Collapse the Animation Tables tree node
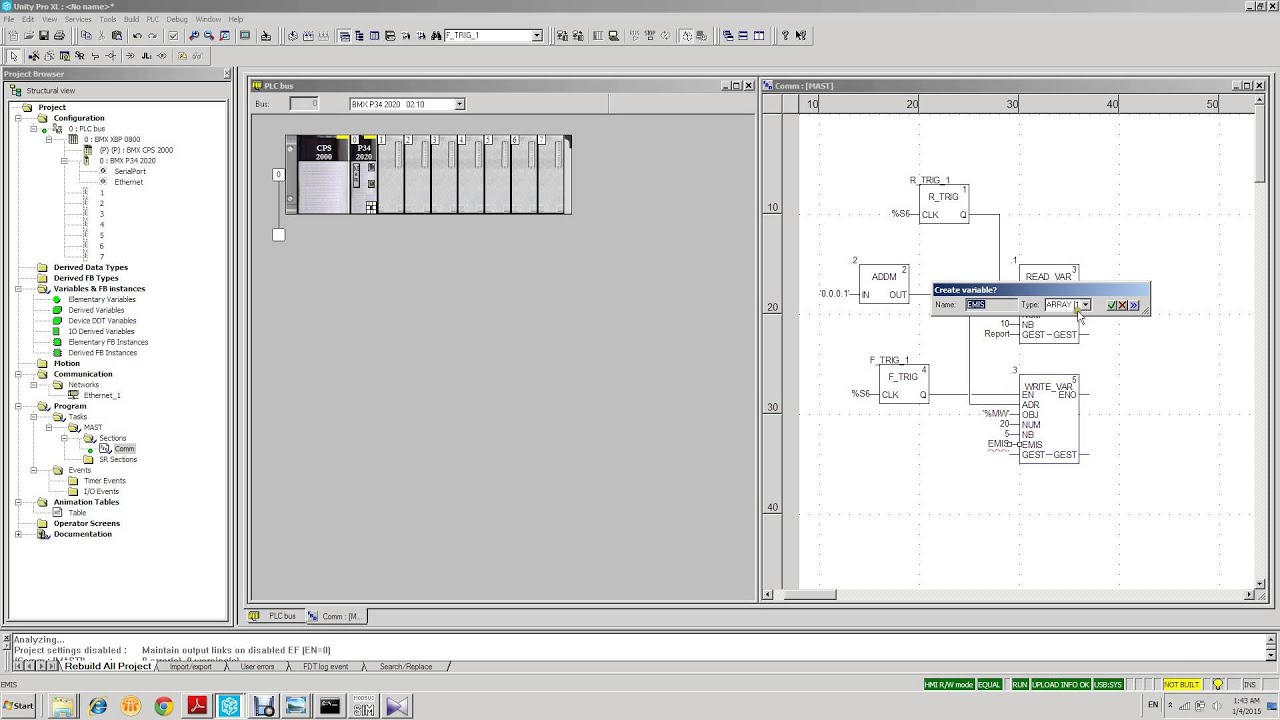The width and height of the screenshot is (1280, 720). pyautogui.click(x=18, y=502)
